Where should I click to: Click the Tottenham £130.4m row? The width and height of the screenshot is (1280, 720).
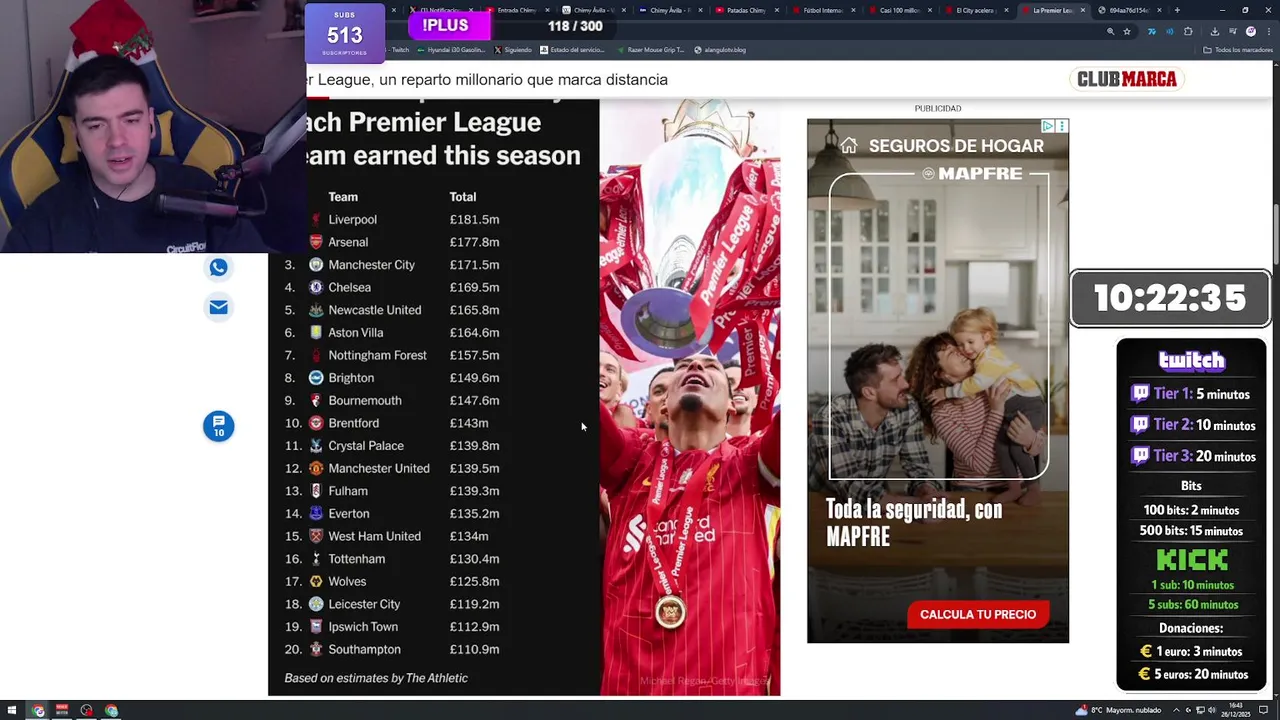click(x=392, y=559)
